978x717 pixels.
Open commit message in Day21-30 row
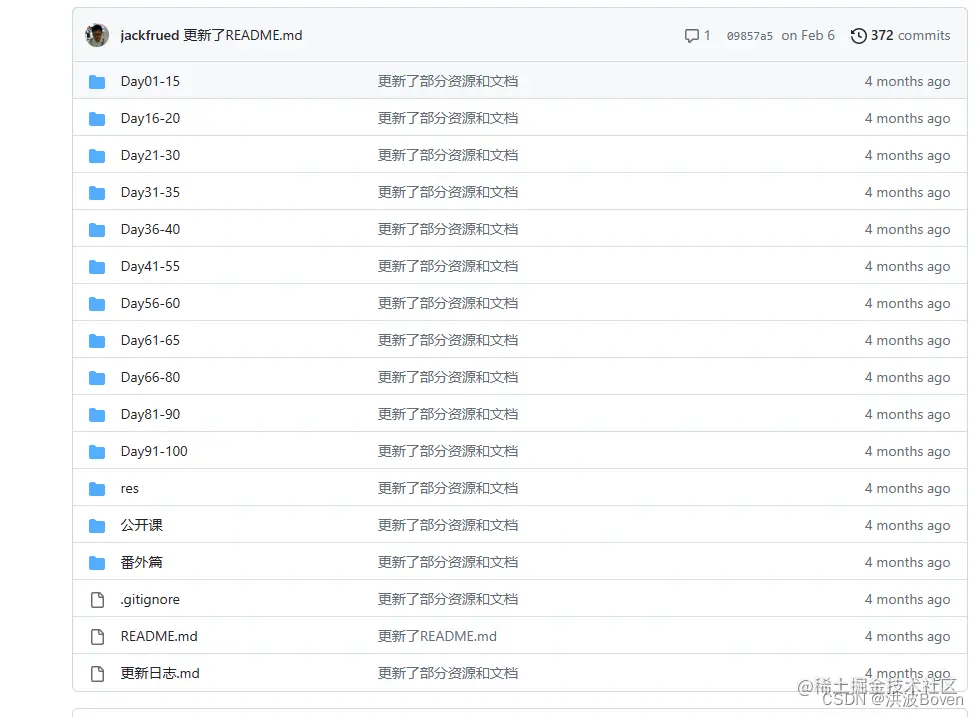[x=448, y=155]
